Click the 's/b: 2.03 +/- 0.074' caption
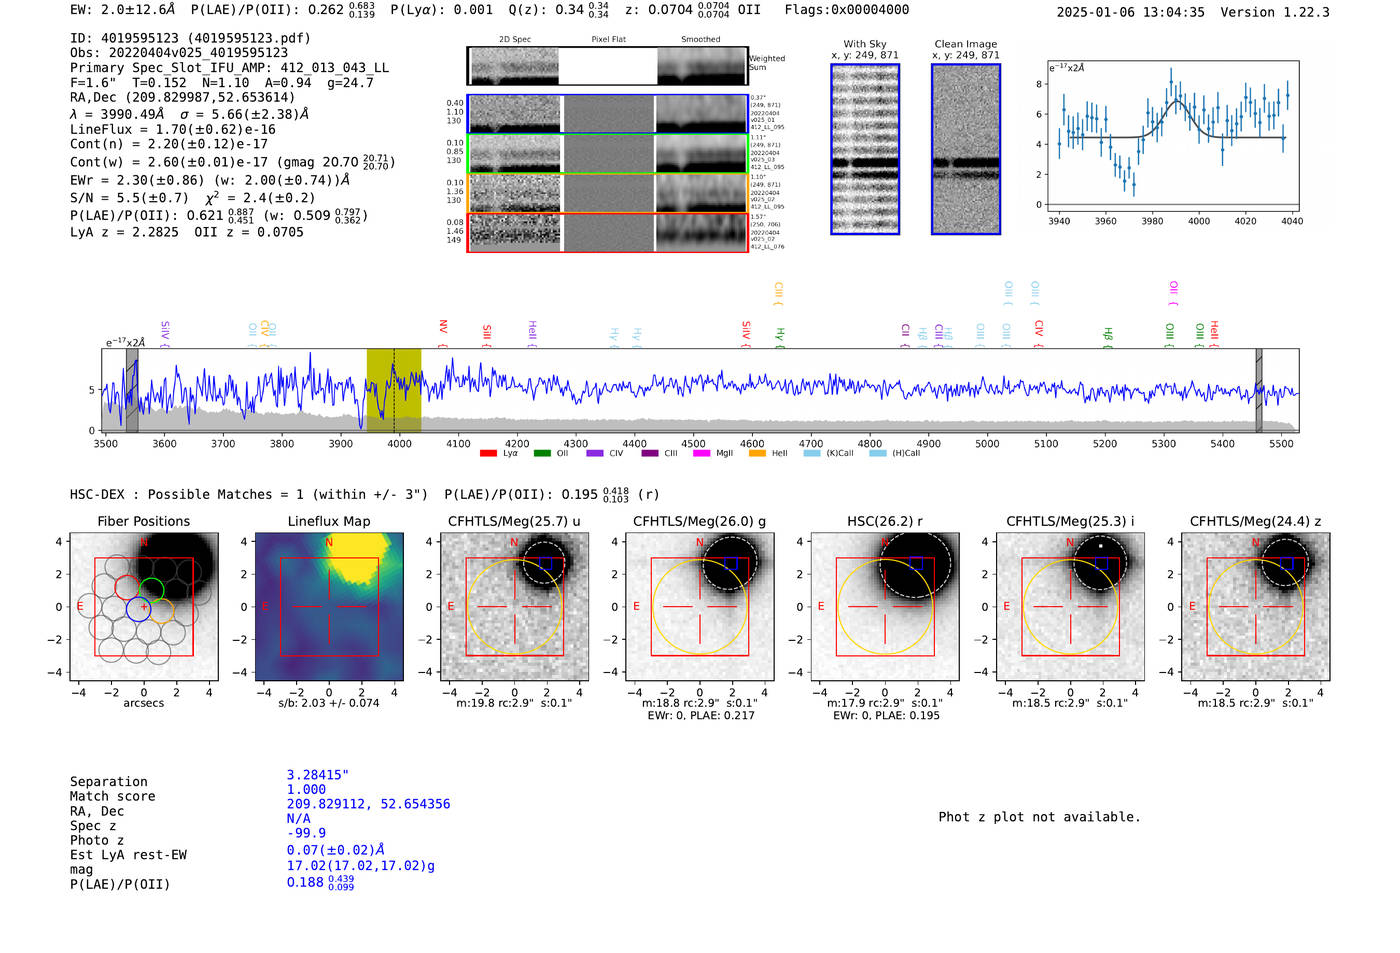 click(x=329, y=703)
